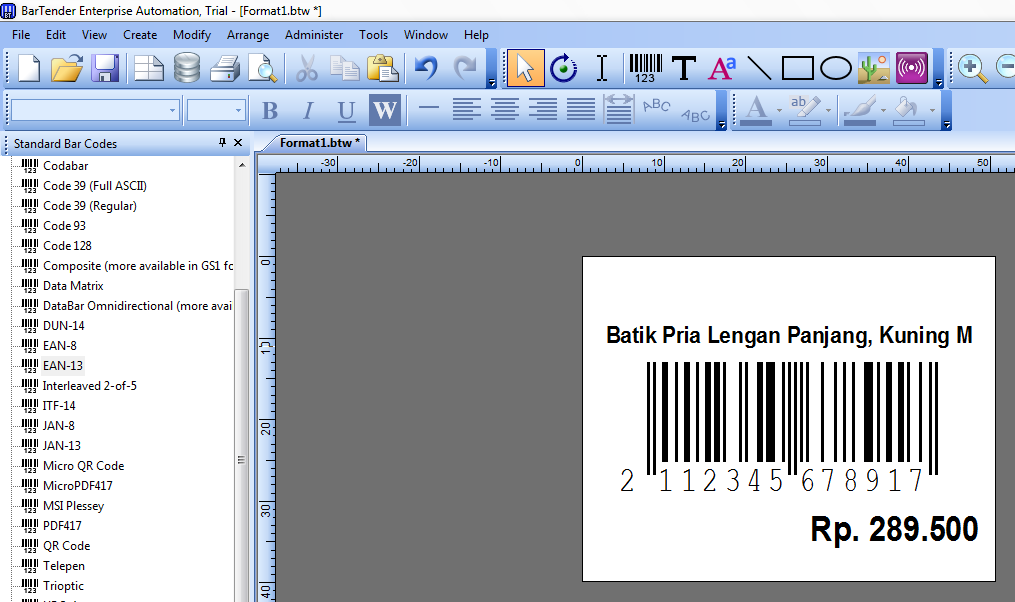The width and height of the screenshot is (1015, 602).
Task: Toggle Italic text formatting
Action: [x=308, y=111]
